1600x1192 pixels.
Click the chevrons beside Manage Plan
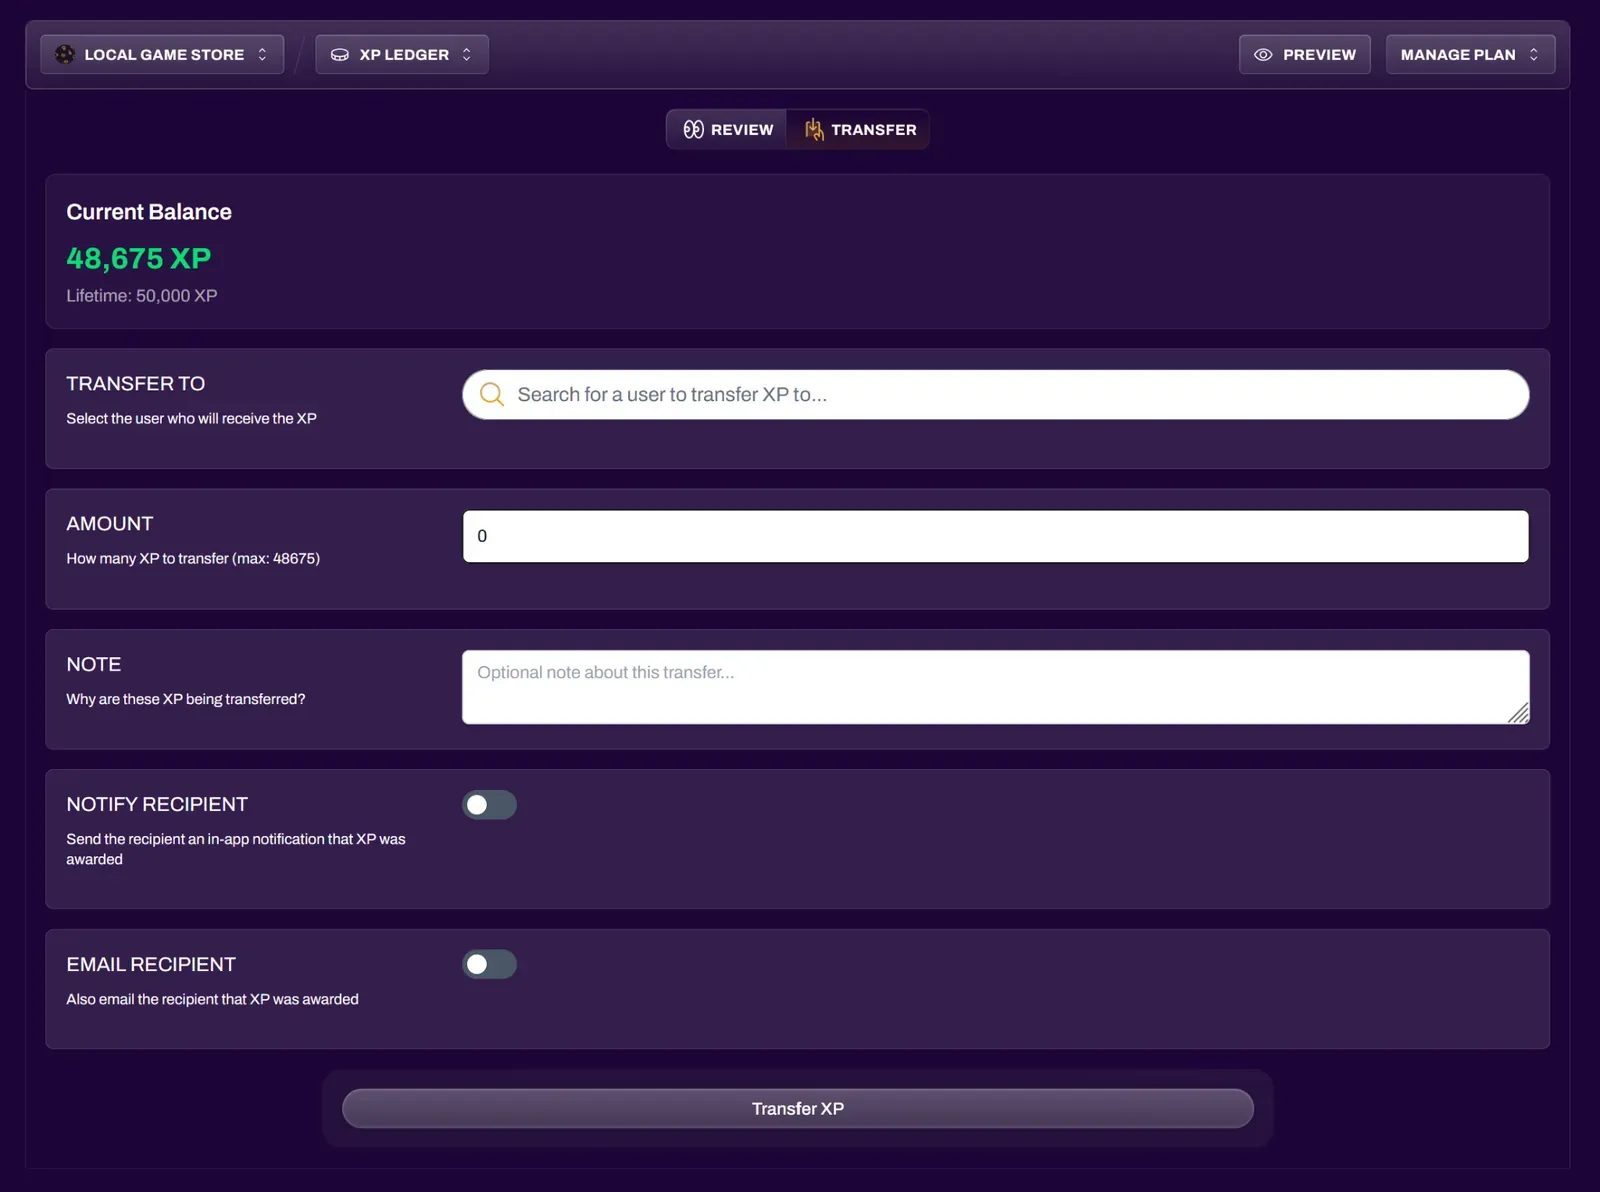pos(1533,55)
